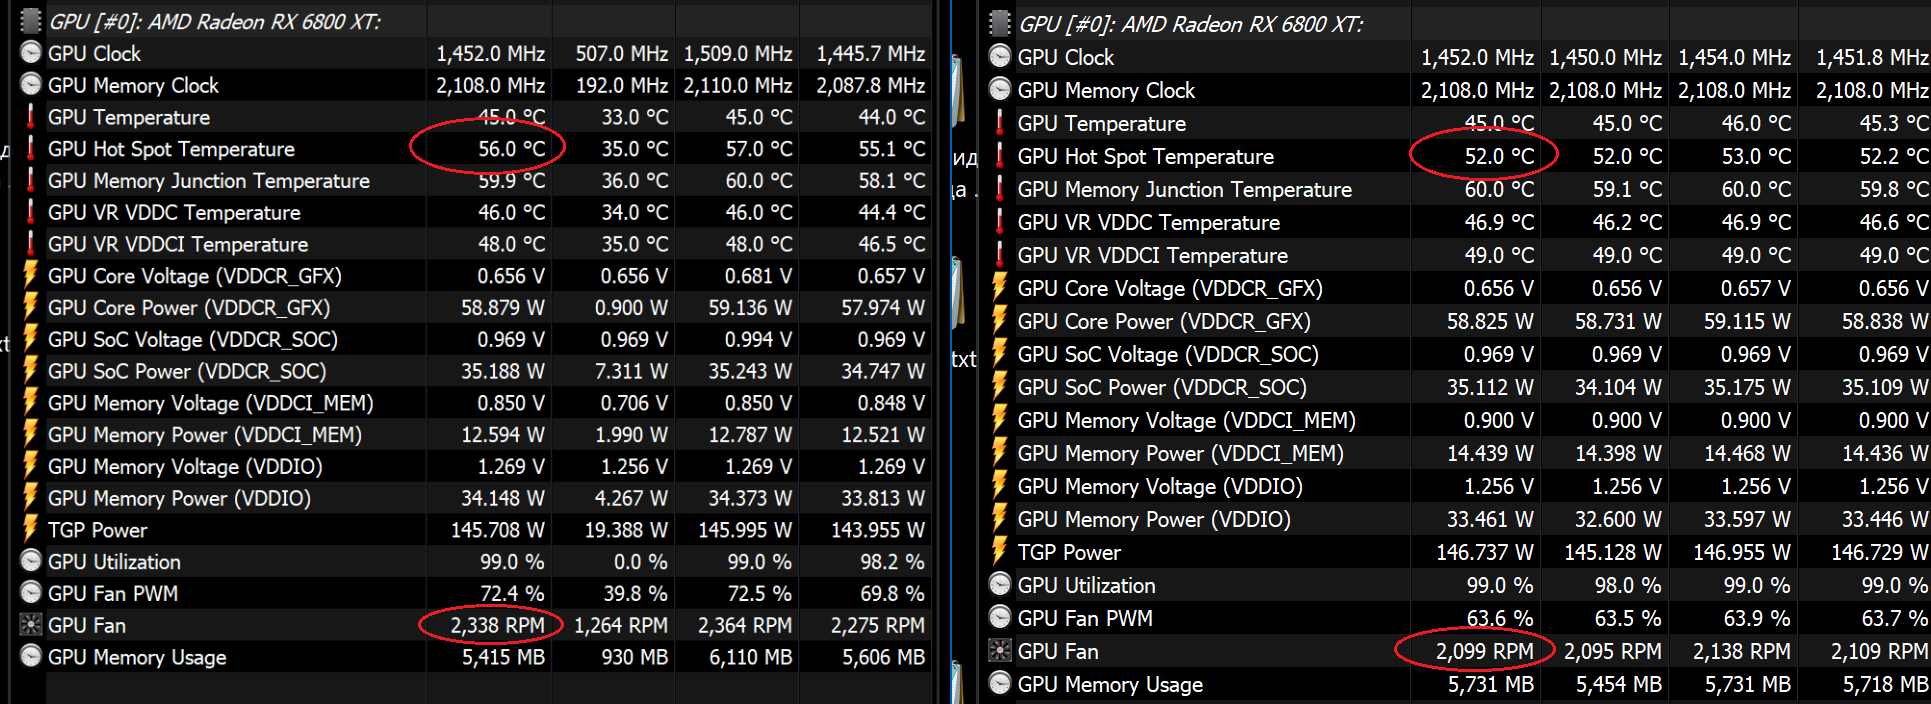Image resolution: width=1931 pixels, height=704 pixels.
Task: Click the 0.900 W minimum core power, left panel
Action: (632, 308)
